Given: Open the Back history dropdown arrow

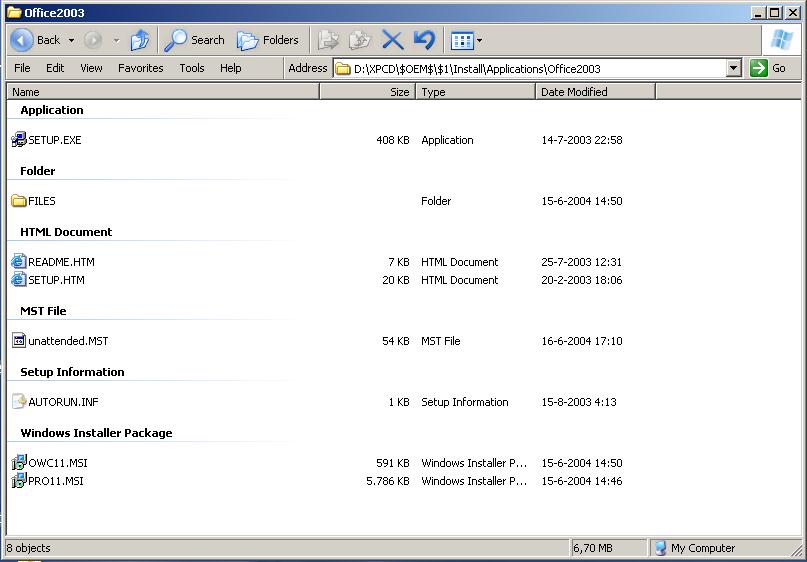Looking at the screenshot, I should 72,40.
